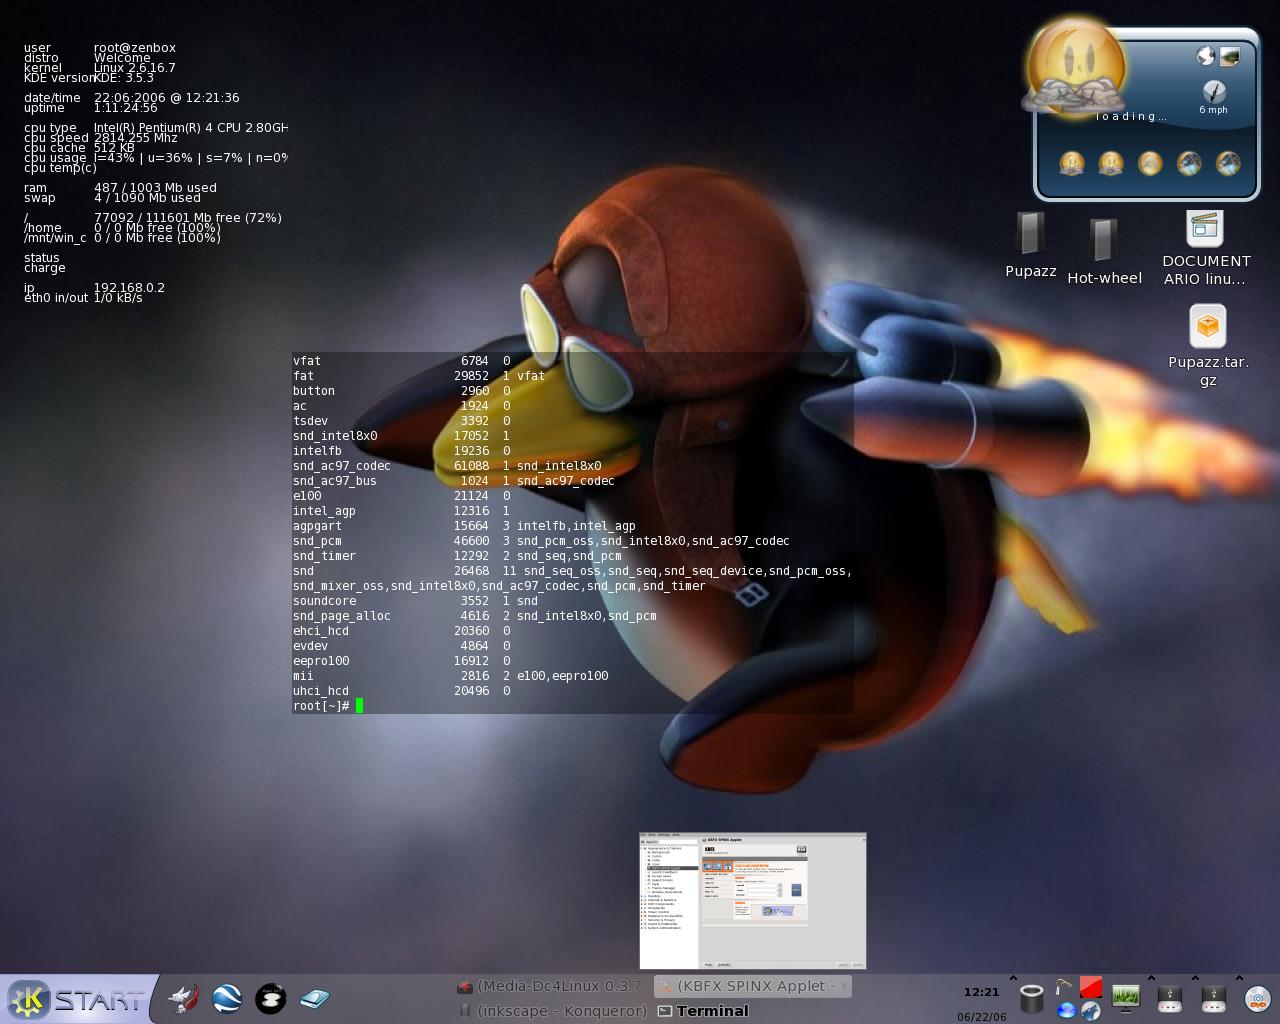Viewport: 1280px width, 1024px height.
Task: Open the Hot-wheel desktop folder
Action: (x=1104, y=251)
